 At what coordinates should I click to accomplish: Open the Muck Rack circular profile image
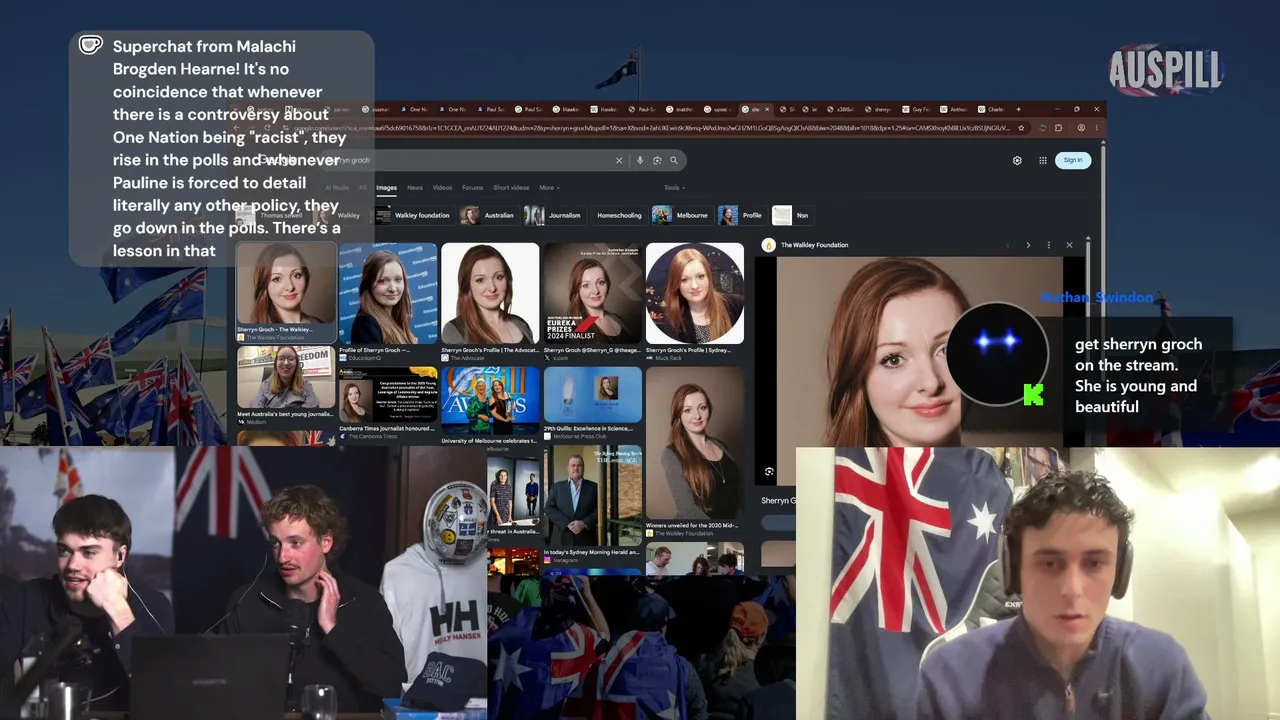(695, 294)
